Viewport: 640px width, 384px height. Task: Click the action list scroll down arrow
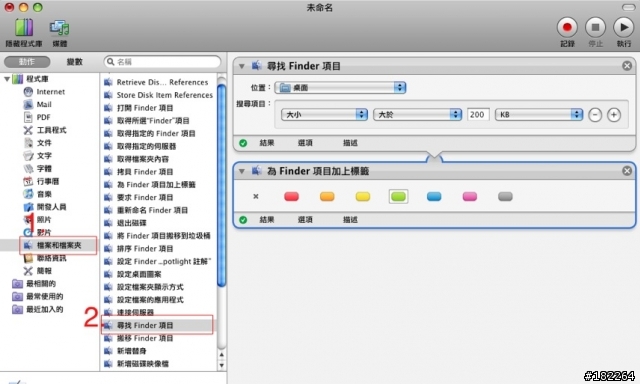222,365
